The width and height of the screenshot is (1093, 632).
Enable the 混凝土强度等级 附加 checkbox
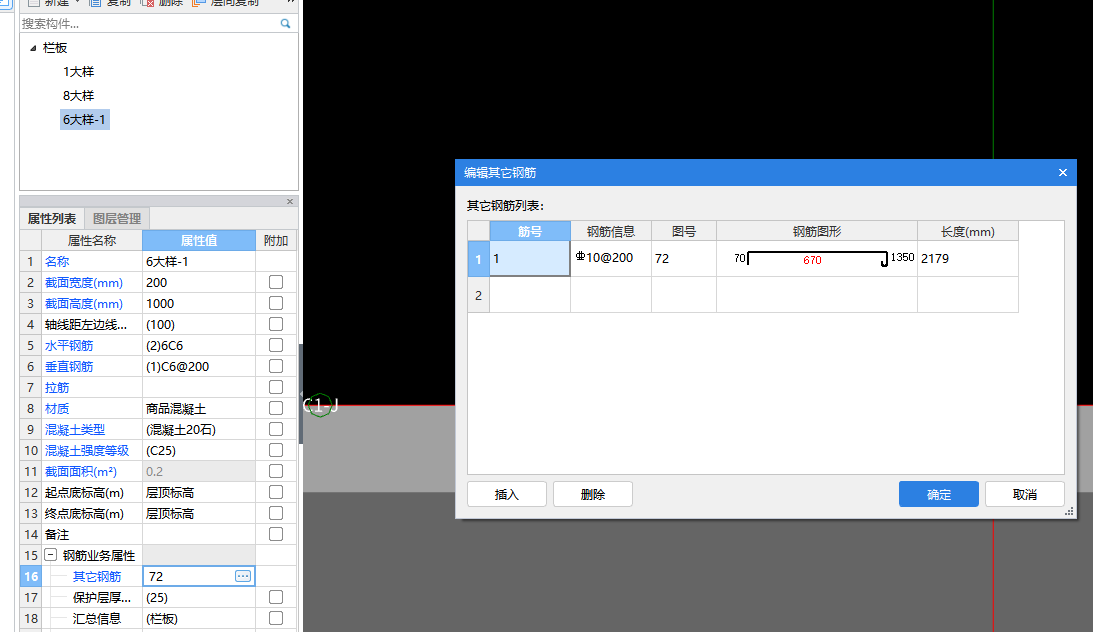(x=276, y=450)
